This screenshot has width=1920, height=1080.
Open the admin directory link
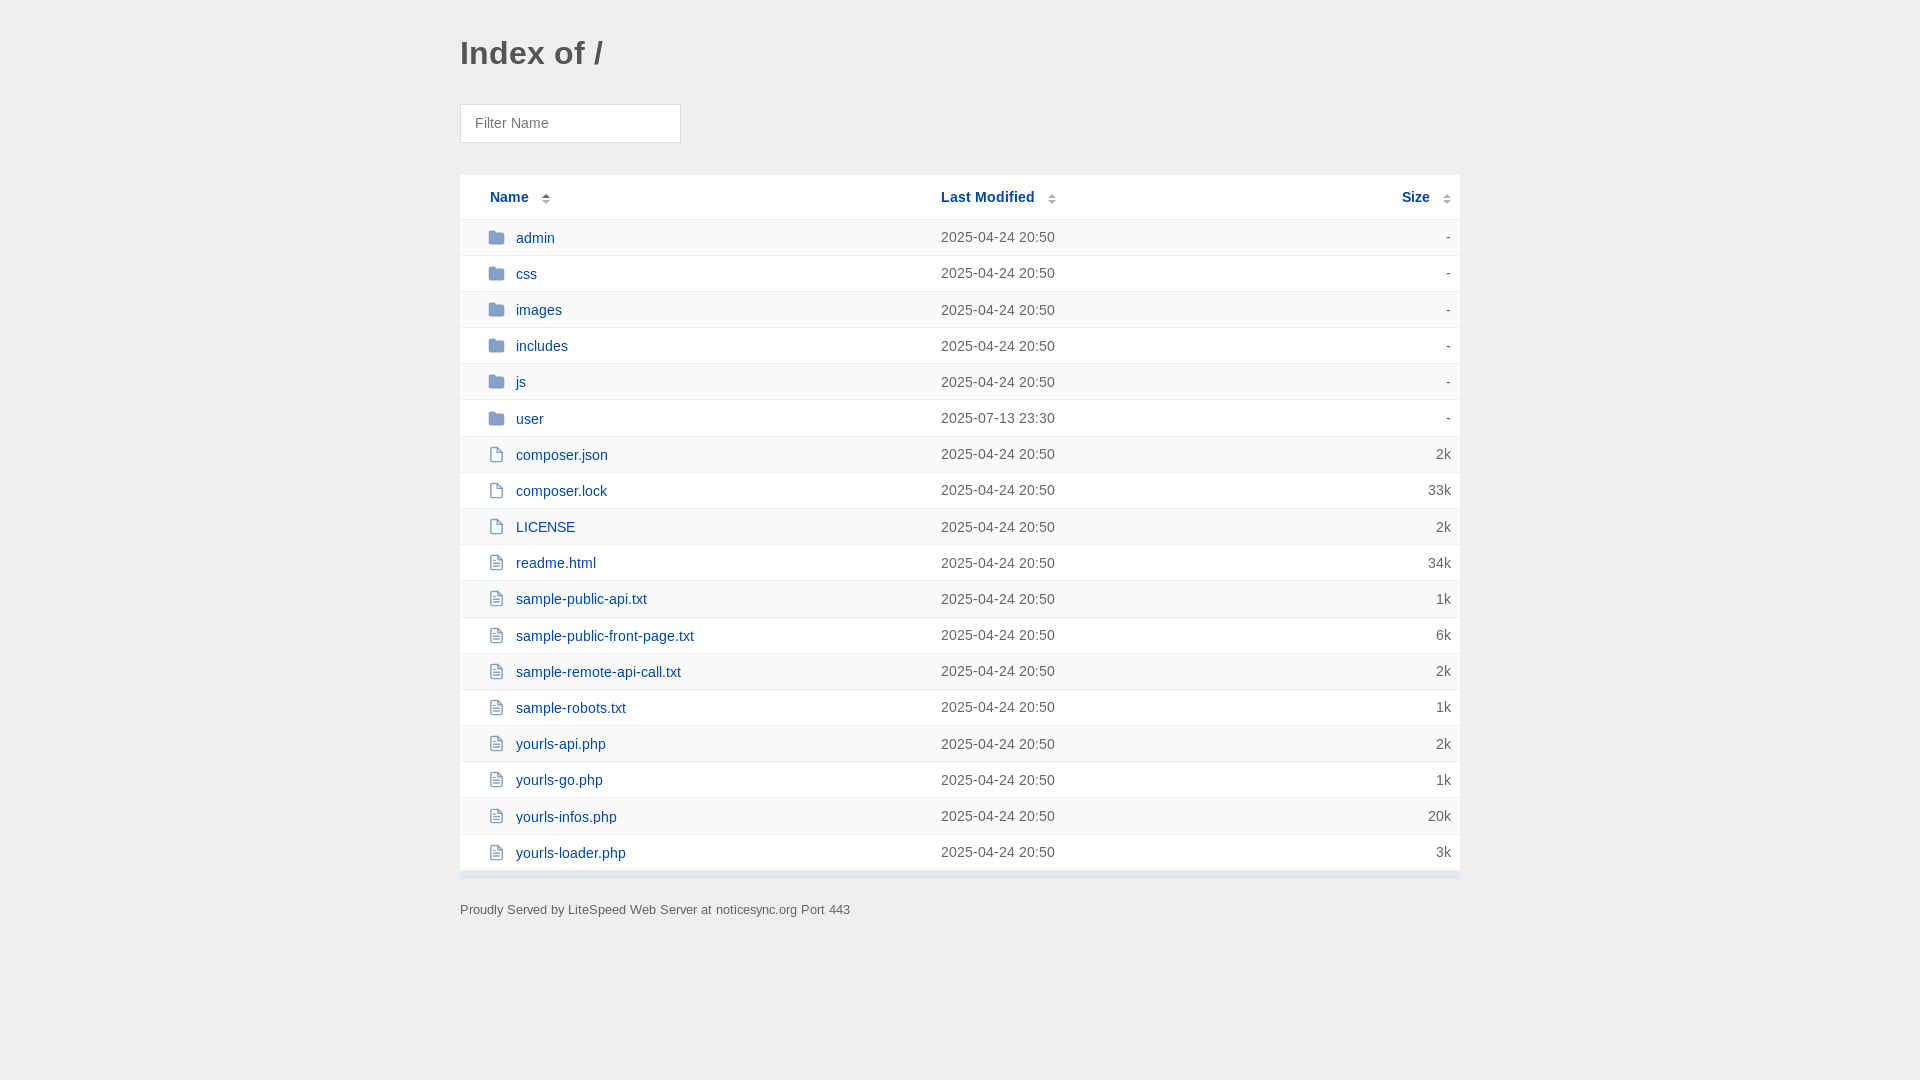pyautogui.click(x=535, y=238)
